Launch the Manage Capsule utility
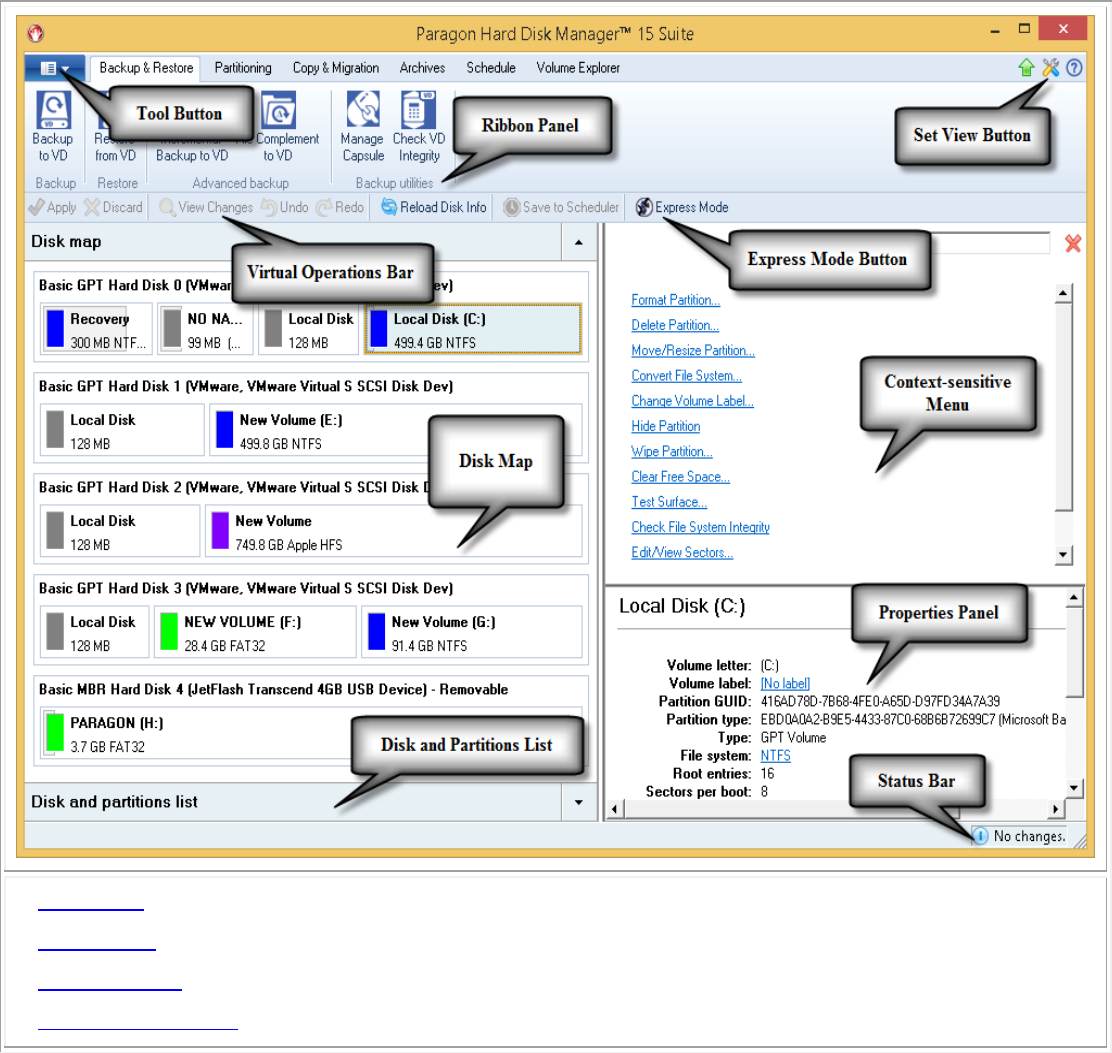Image resolution: width=1112 pixels, height=1053 pixels. point(362,128)
